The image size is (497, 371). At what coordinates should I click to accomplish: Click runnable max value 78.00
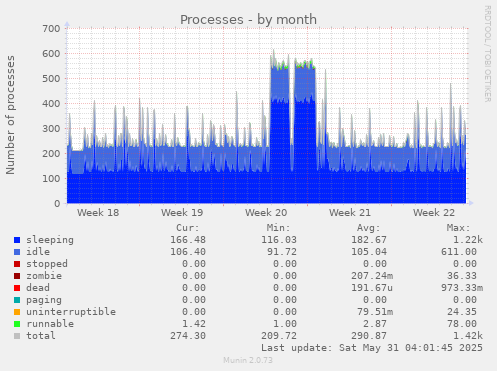click(462, 324)
